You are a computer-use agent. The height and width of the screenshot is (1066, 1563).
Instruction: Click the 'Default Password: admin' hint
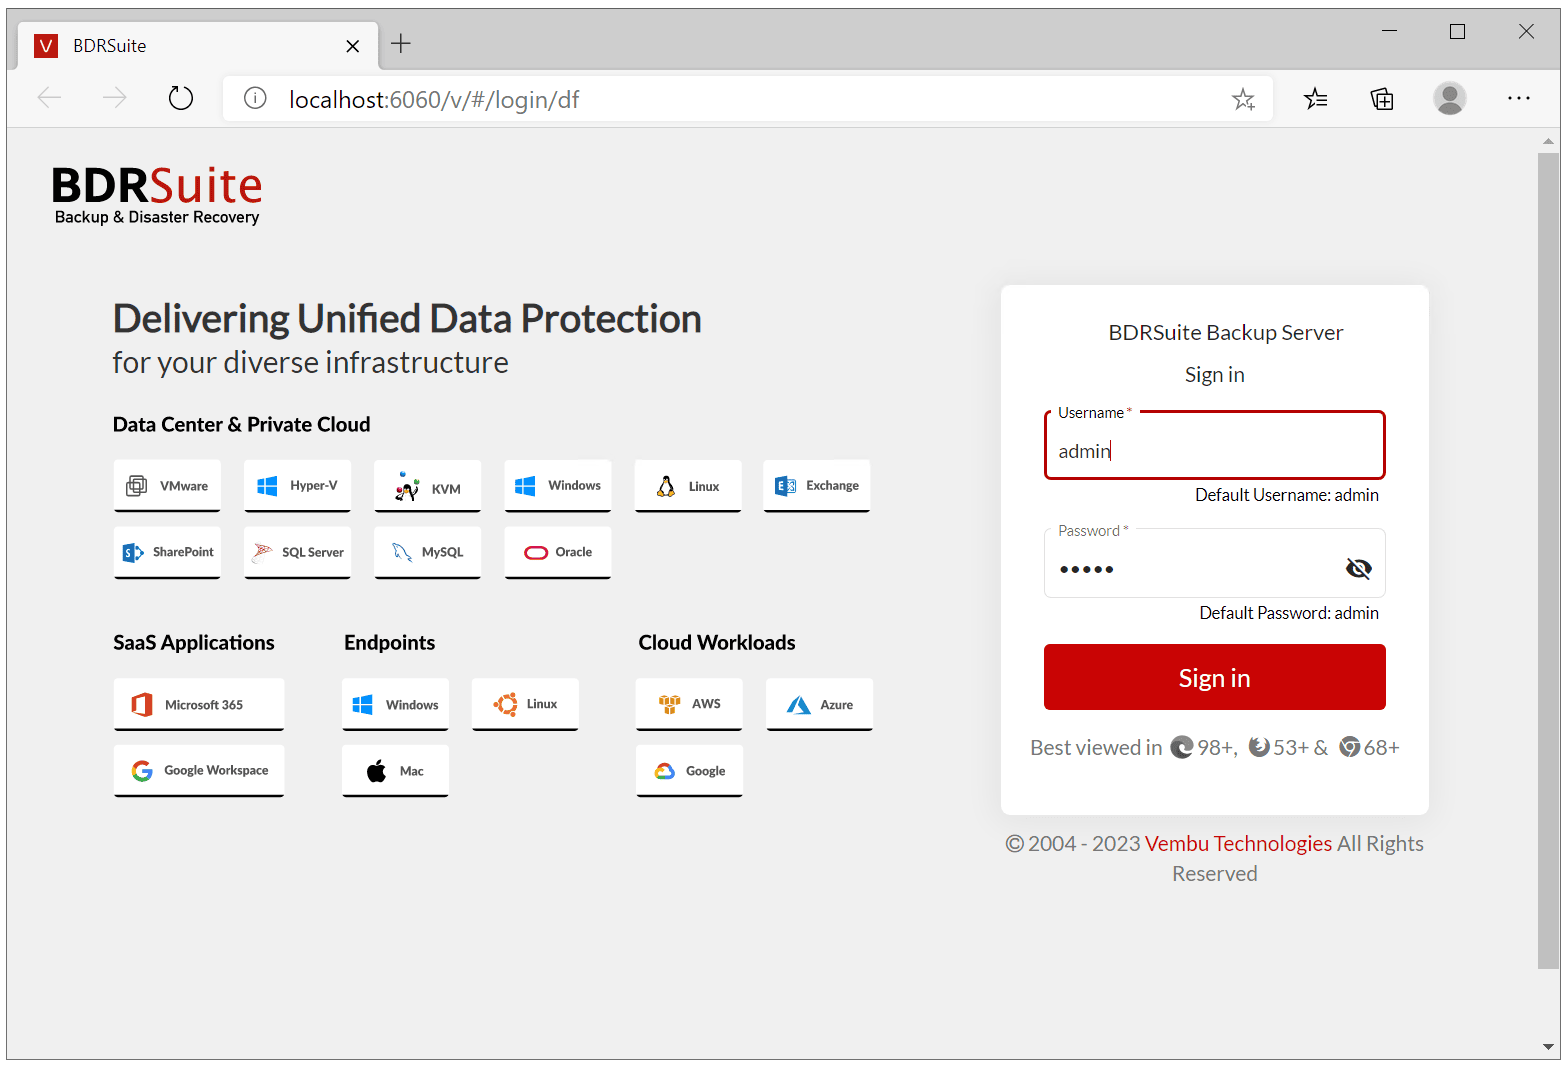click(x=1289, y=613)
